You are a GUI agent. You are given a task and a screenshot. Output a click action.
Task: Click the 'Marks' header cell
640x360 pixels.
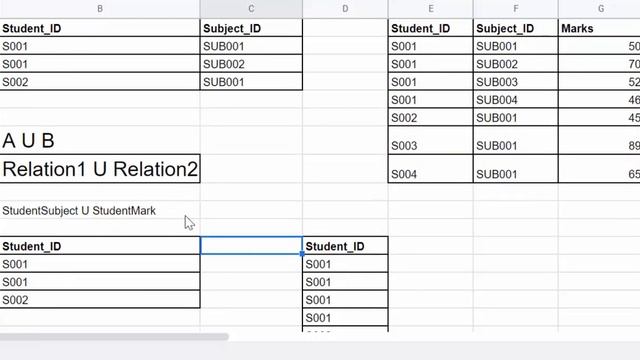[x=599, y=28]
